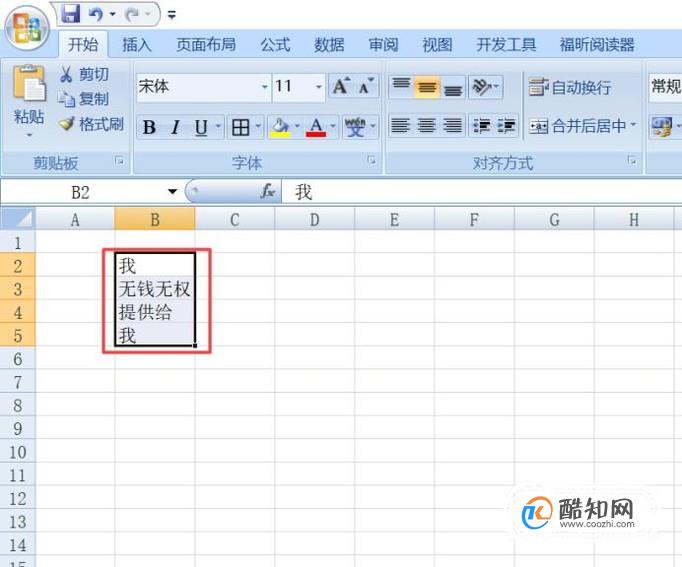Click the 粘贴 paste icon
The height and width of the screenshot is (567, 682).
coord(29,83)
